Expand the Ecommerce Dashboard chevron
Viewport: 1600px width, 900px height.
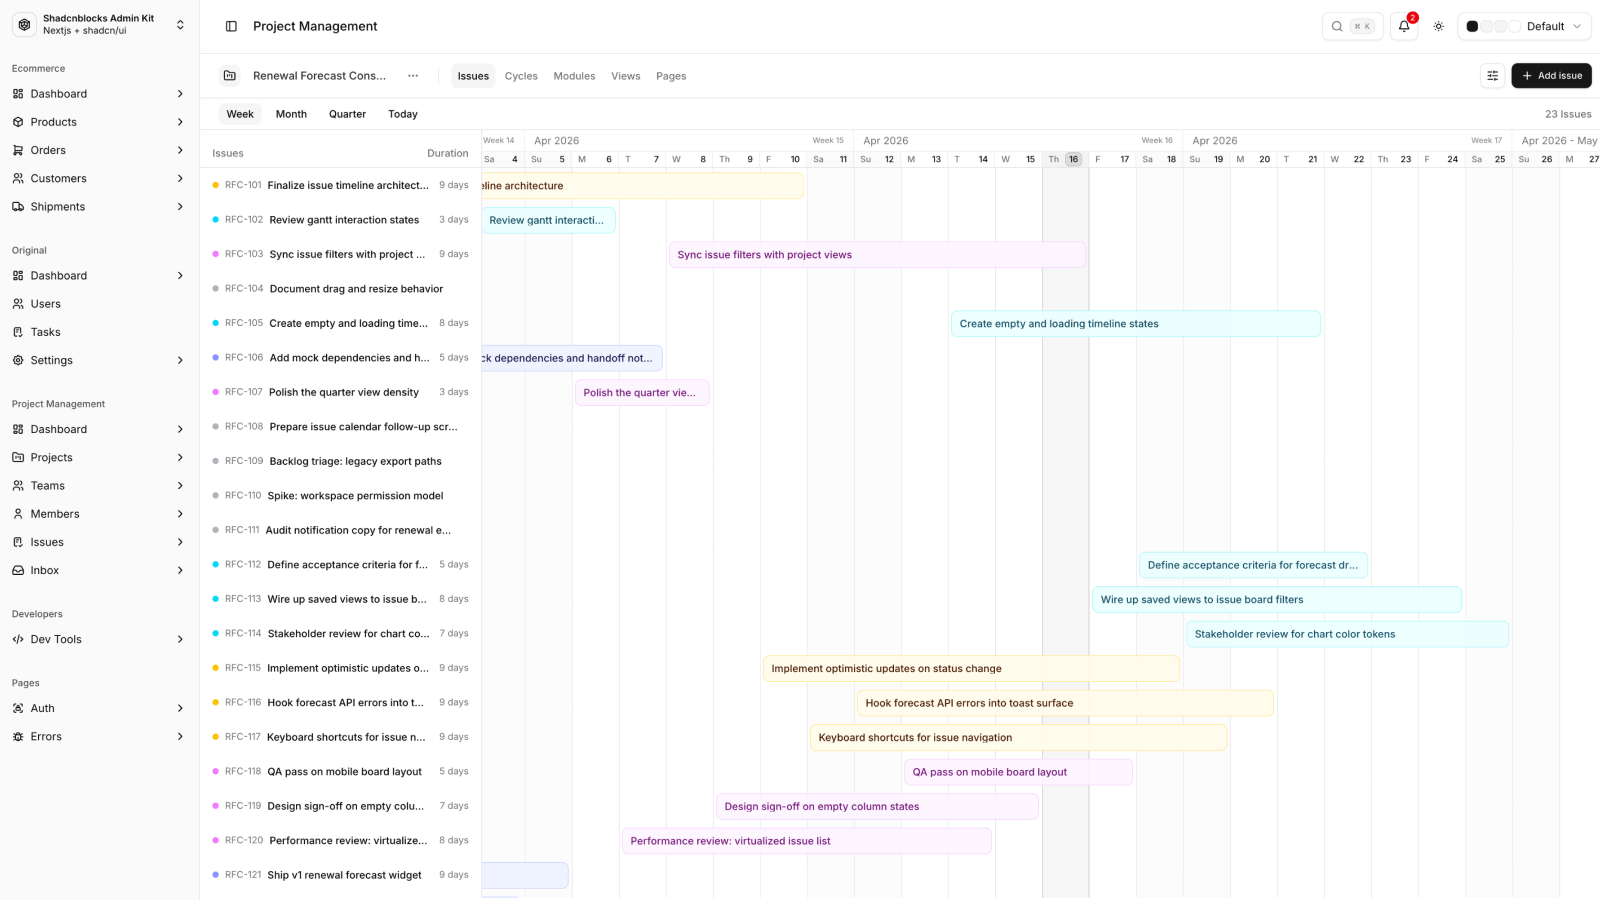pyautogui.click(x=180, y=94)
